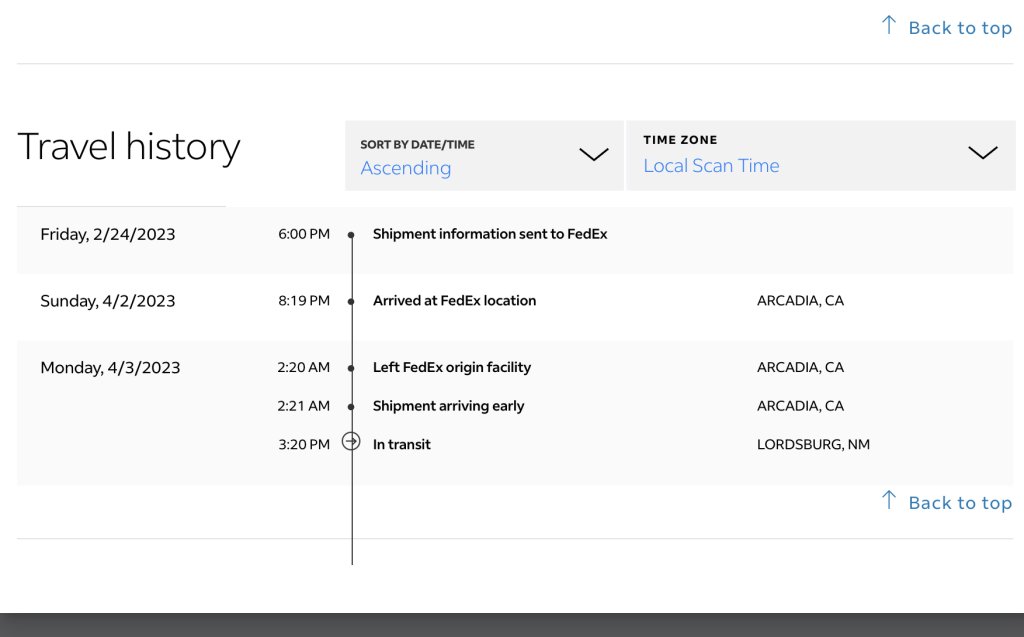Click the up arrow icon below travel history
The width and height of the screenshot is (1024, 637).
888,500
